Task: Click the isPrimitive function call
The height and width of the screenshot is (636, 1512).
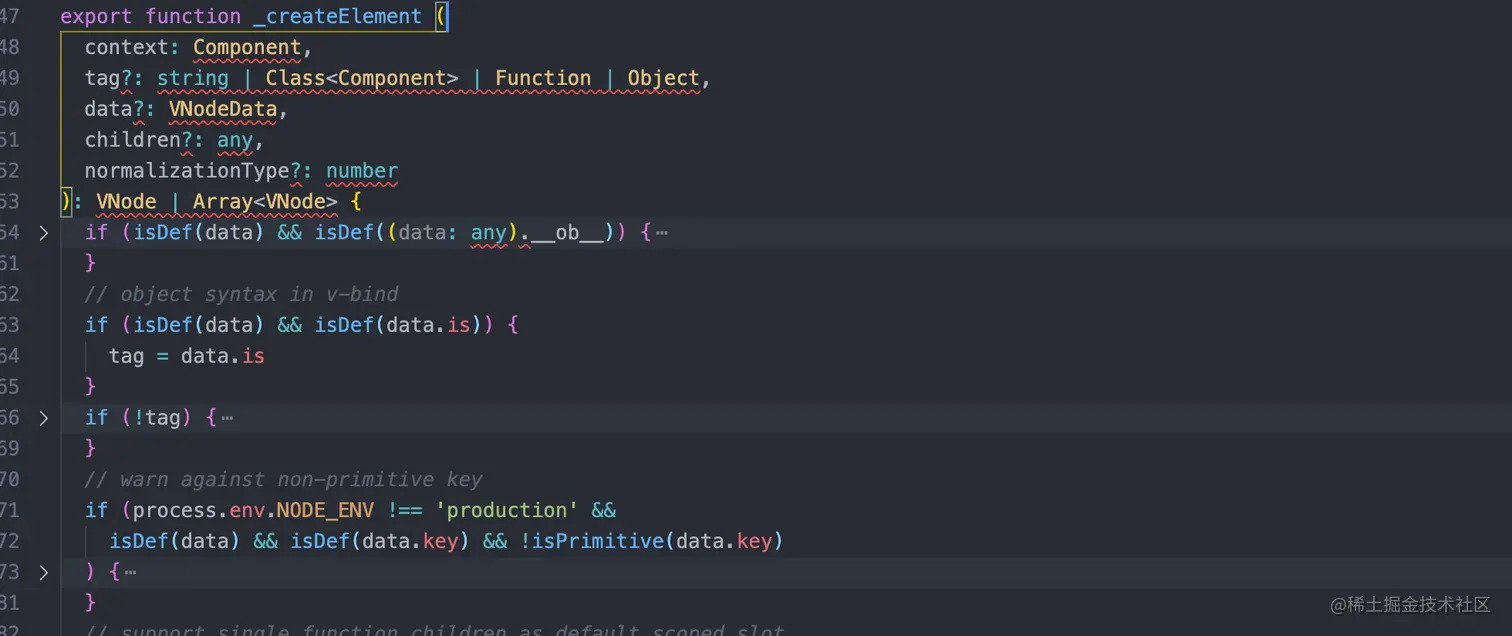Action: tap(601, 541)
